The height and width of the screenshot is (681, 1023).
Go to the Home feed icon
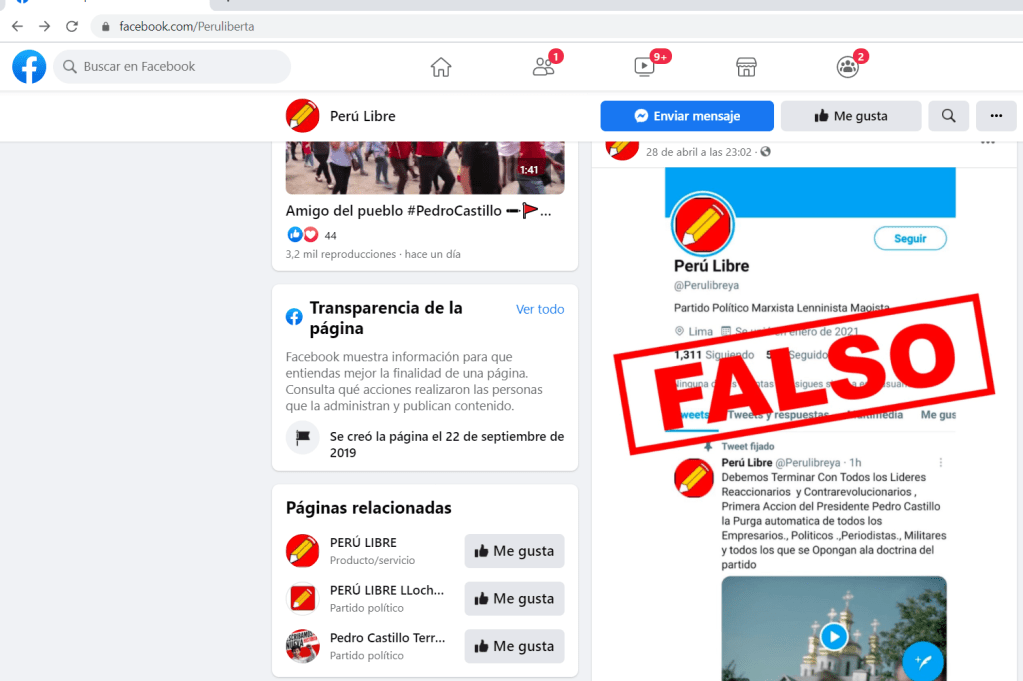point(441,67)
